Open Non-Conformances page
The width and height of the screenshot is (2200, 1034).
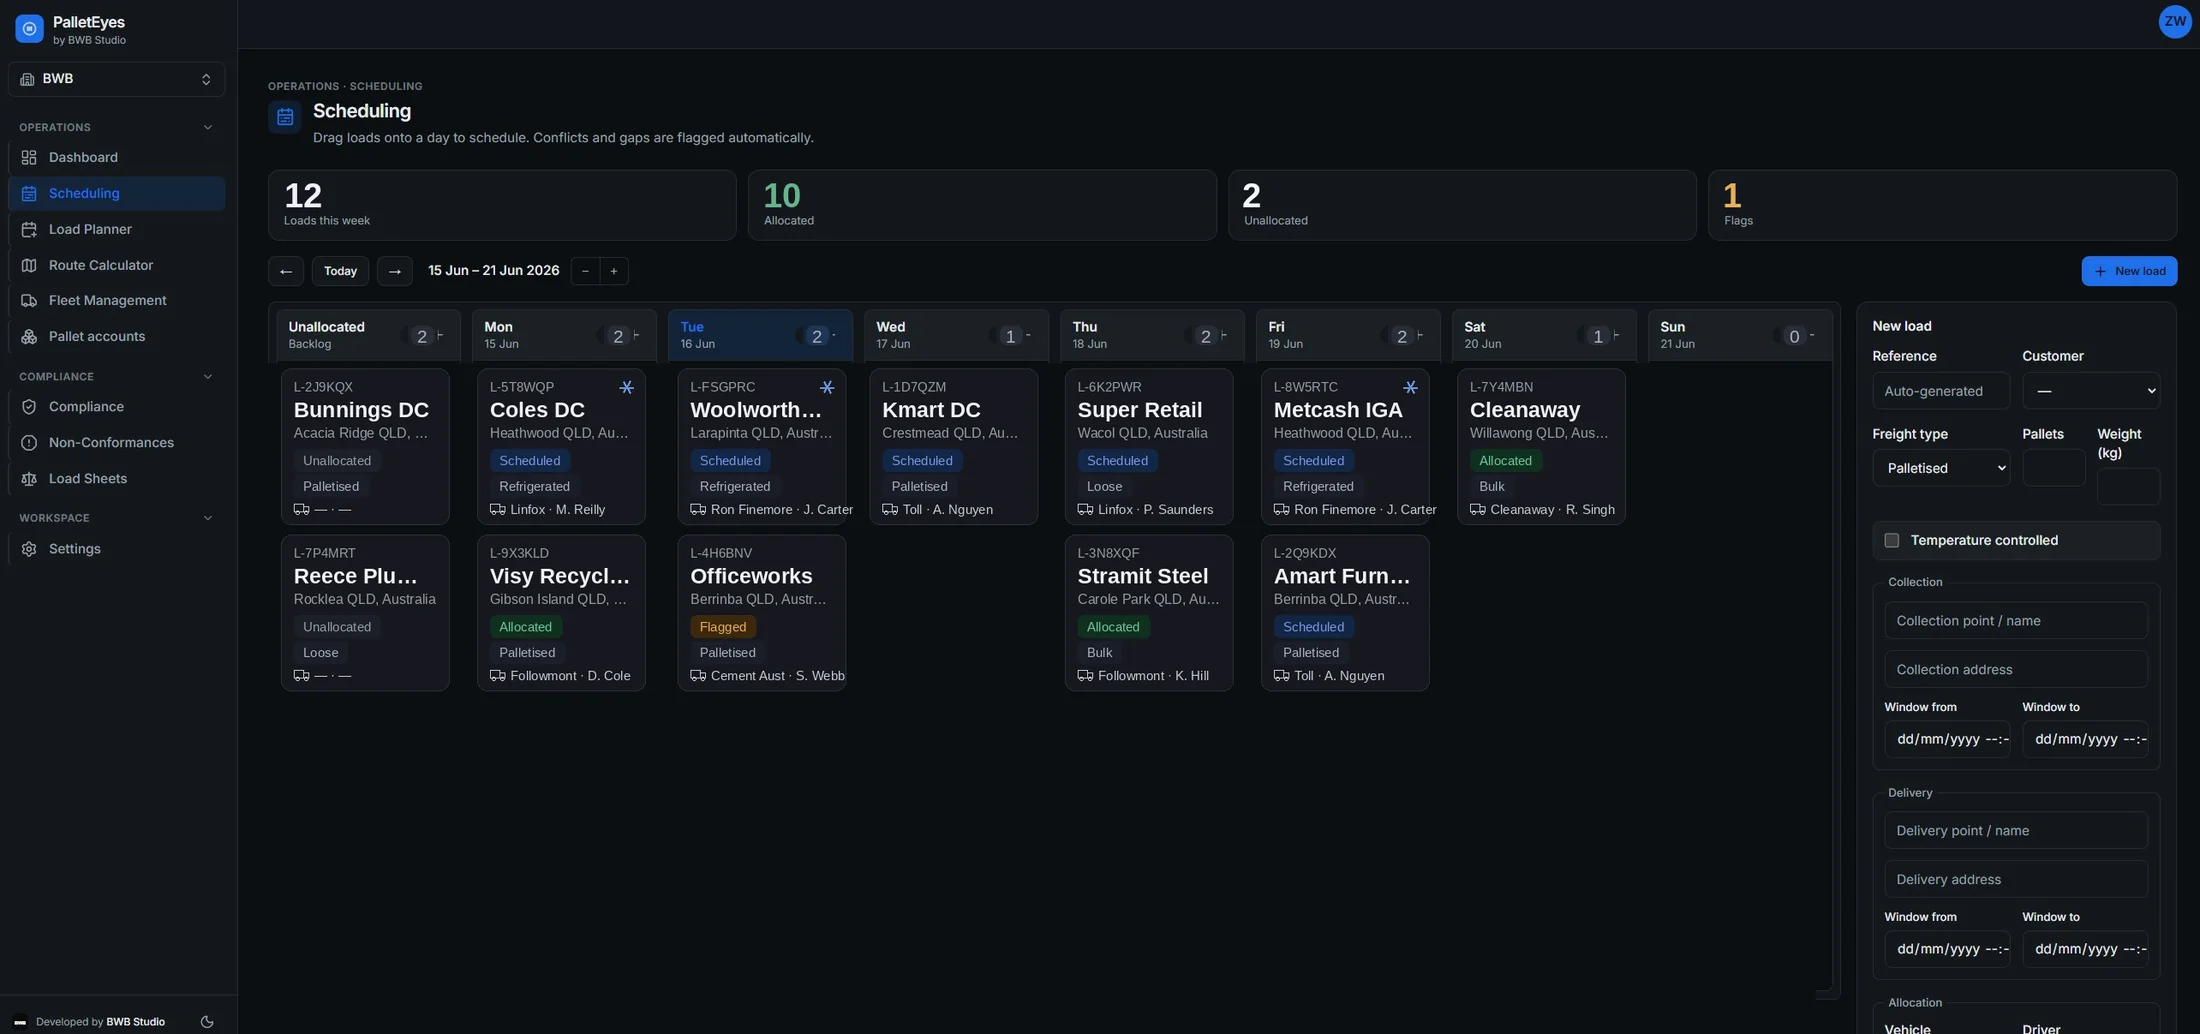[116, 442]
